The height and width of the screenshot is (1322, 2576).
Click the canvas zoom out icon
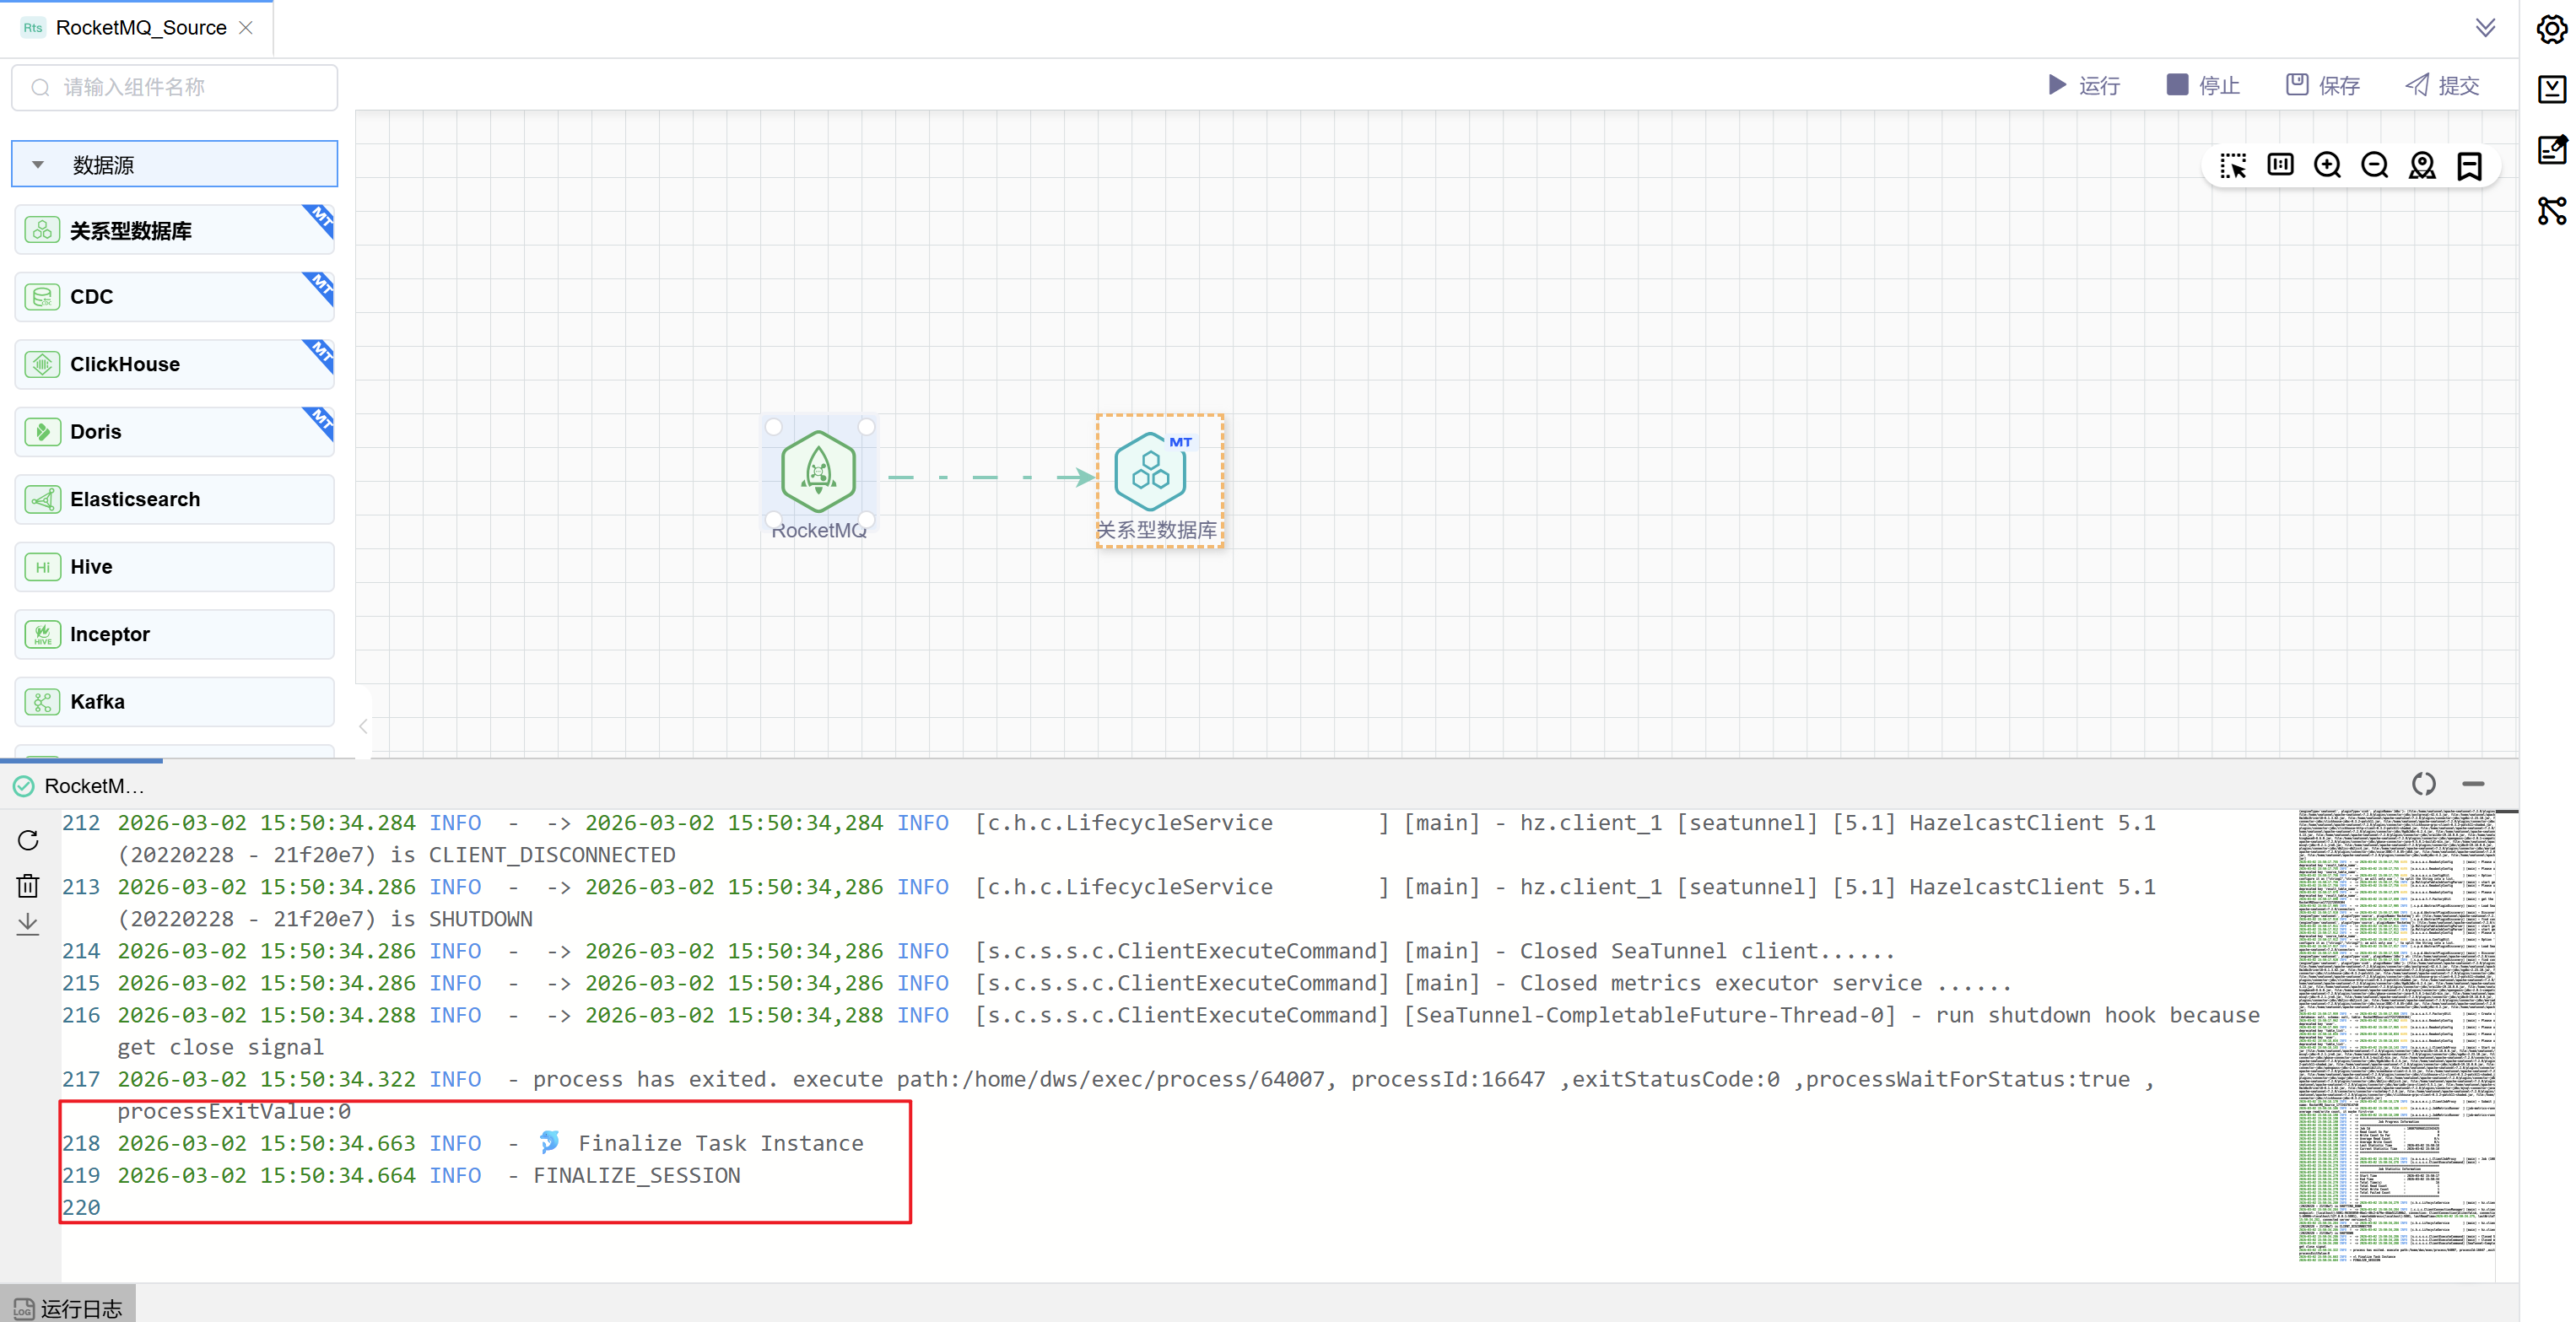(2374, 165)
